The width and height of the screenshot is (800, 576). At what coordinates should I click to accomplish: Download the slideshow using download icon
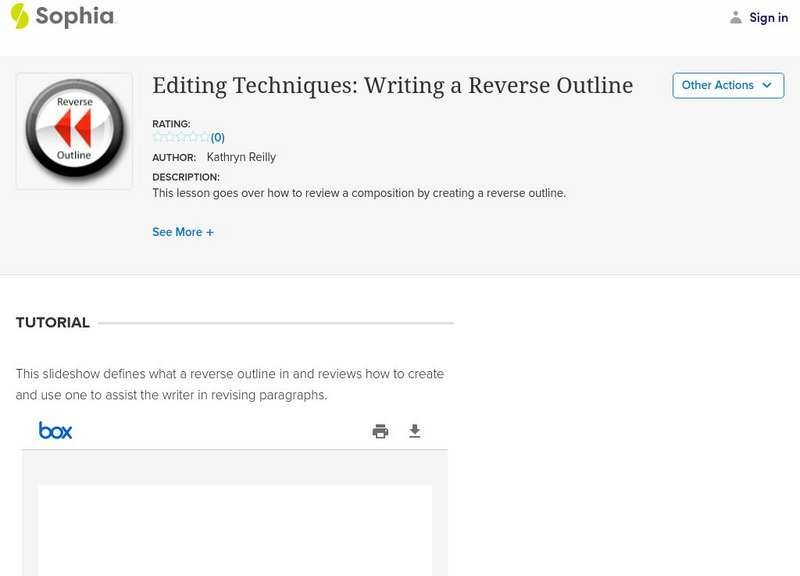(x=415, y=432)
